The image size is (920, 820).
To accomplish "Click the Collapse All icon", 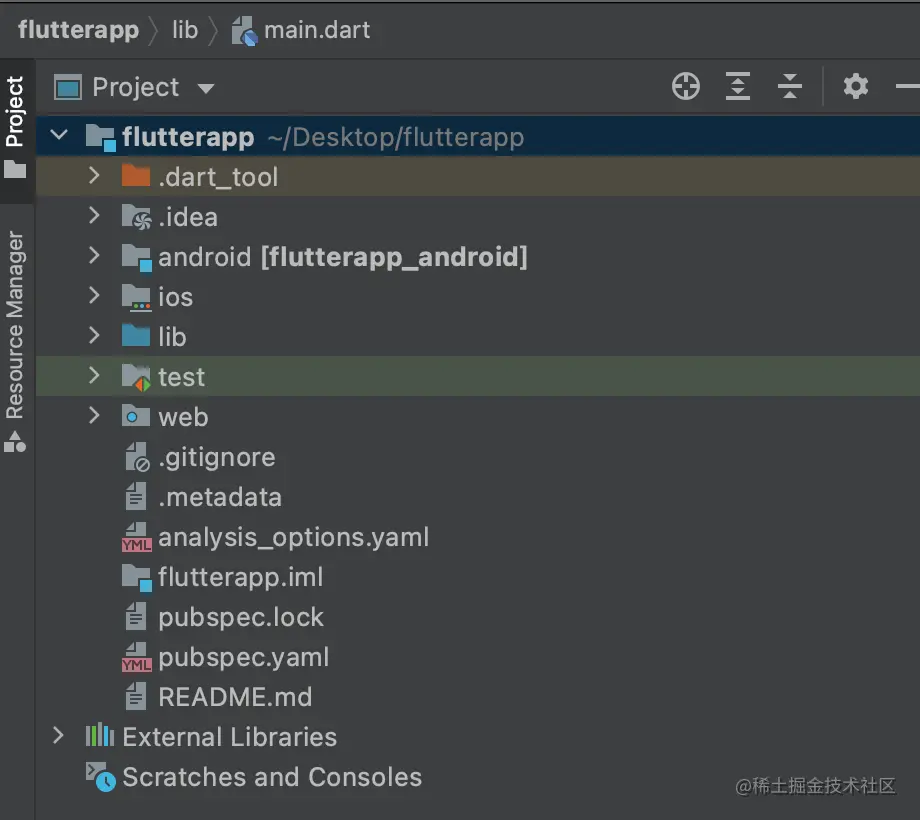I will [790, 87].
